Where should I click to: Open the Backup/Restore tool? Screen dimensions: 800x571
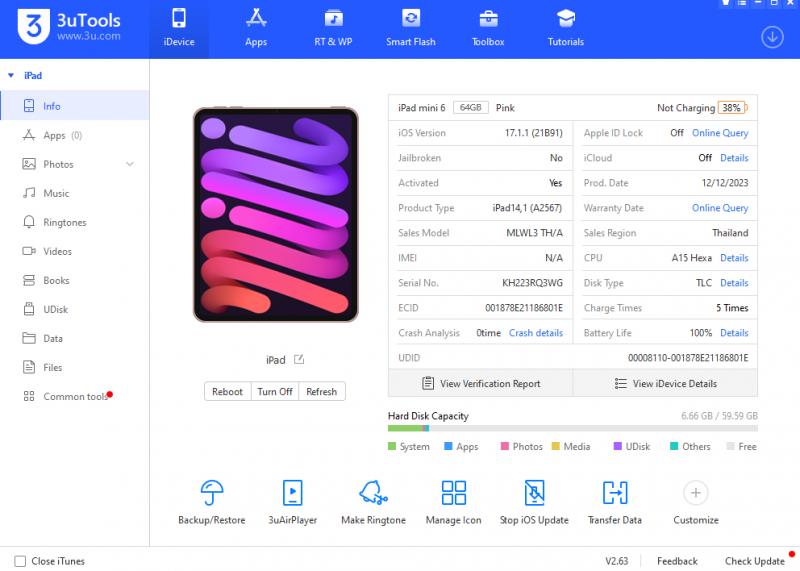click(x=212, y=502)
